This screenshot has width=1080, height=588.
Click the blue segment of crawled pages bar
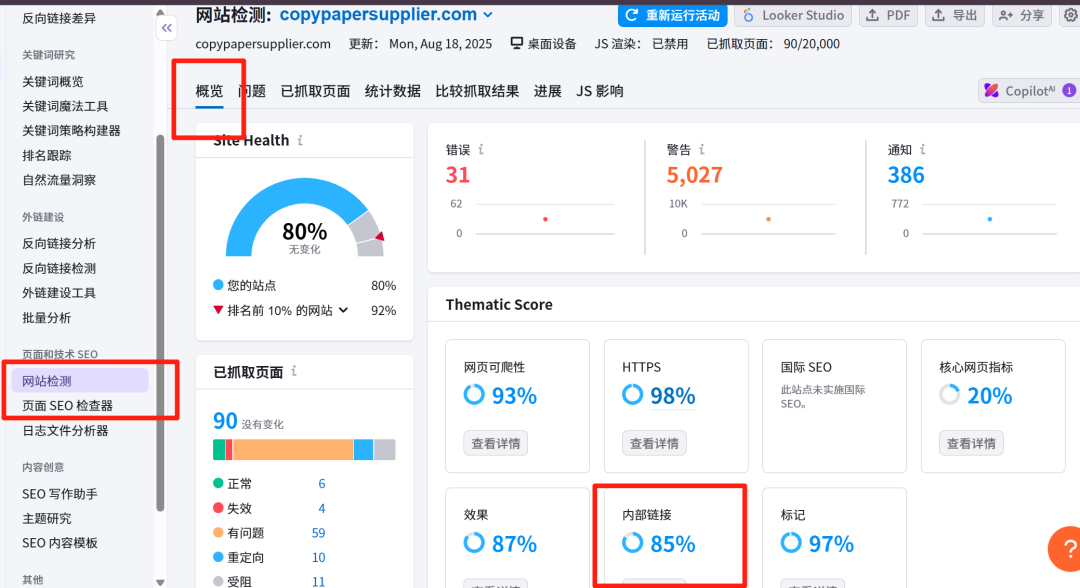[x=363, y=450]
